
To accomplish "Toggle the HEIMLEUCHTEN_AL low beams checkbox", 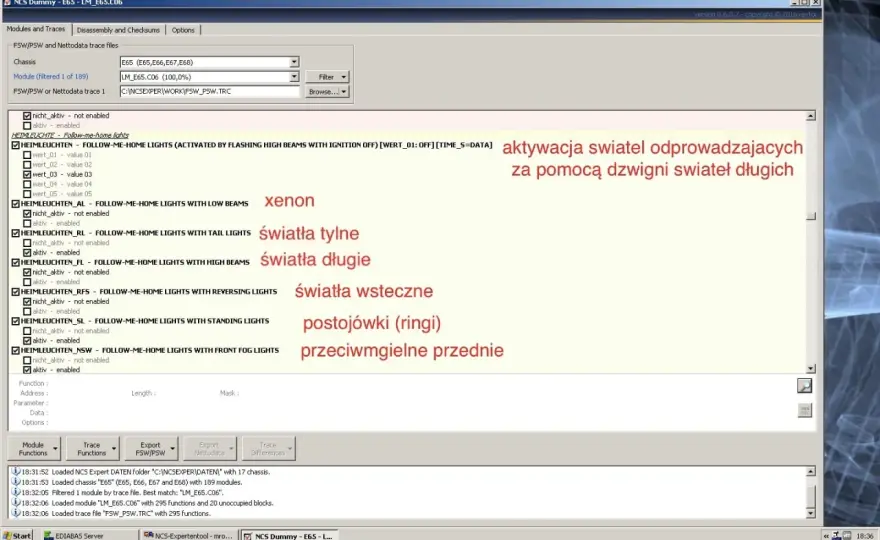I will point(16,204).
